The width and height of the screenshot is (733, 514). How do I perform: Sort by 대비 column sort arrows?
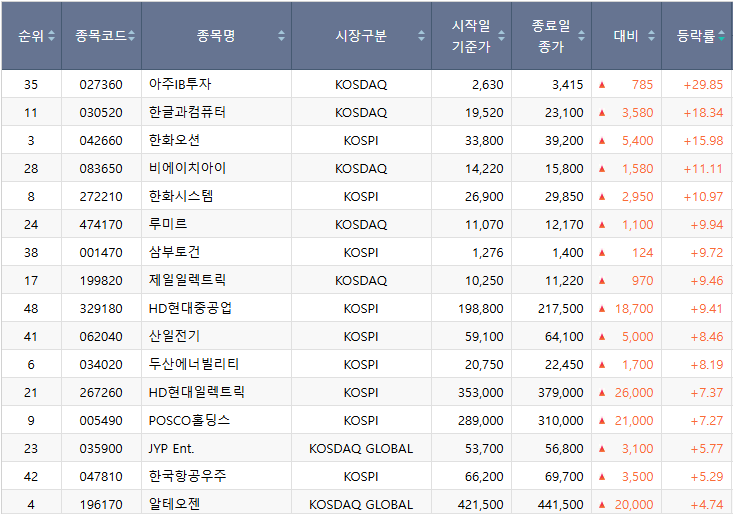[651, 36]
